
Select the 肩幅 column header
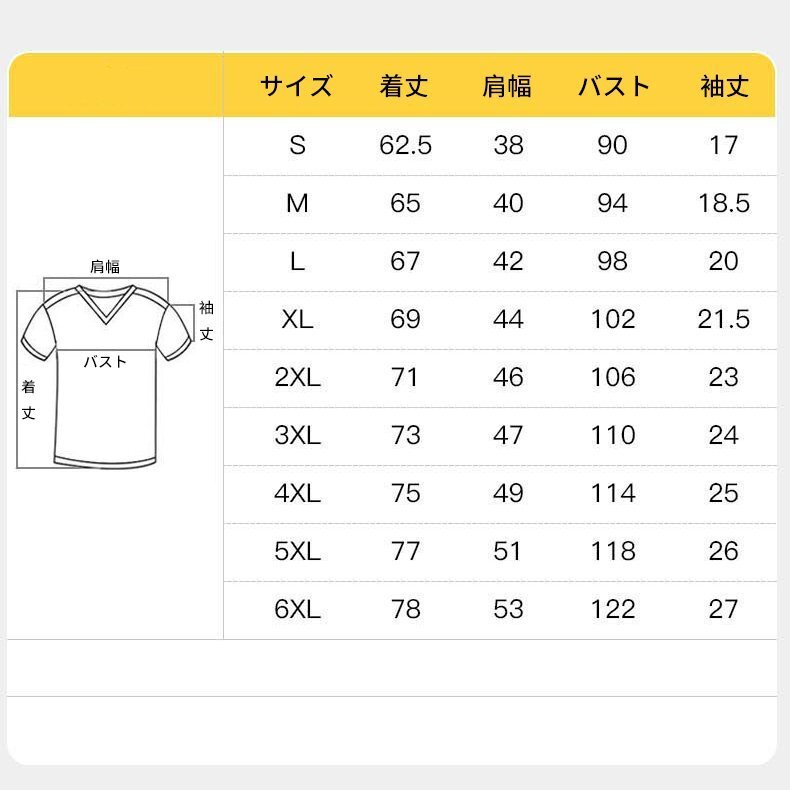(507, 86)
